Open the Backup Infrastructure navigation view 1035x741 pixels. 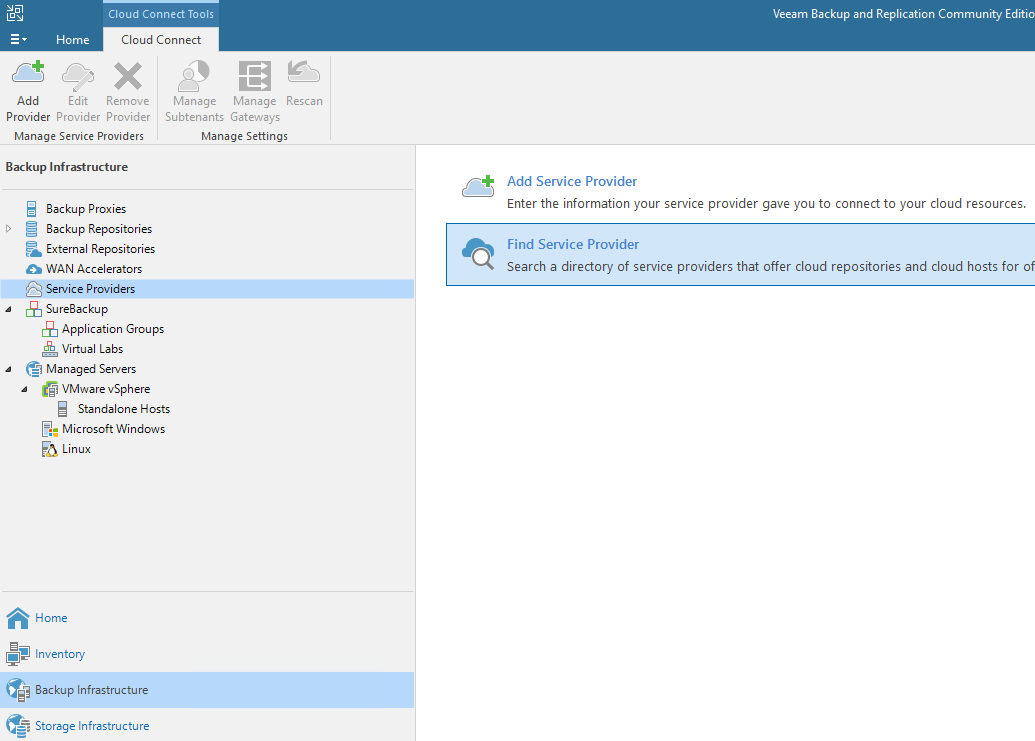pos(207,690)
